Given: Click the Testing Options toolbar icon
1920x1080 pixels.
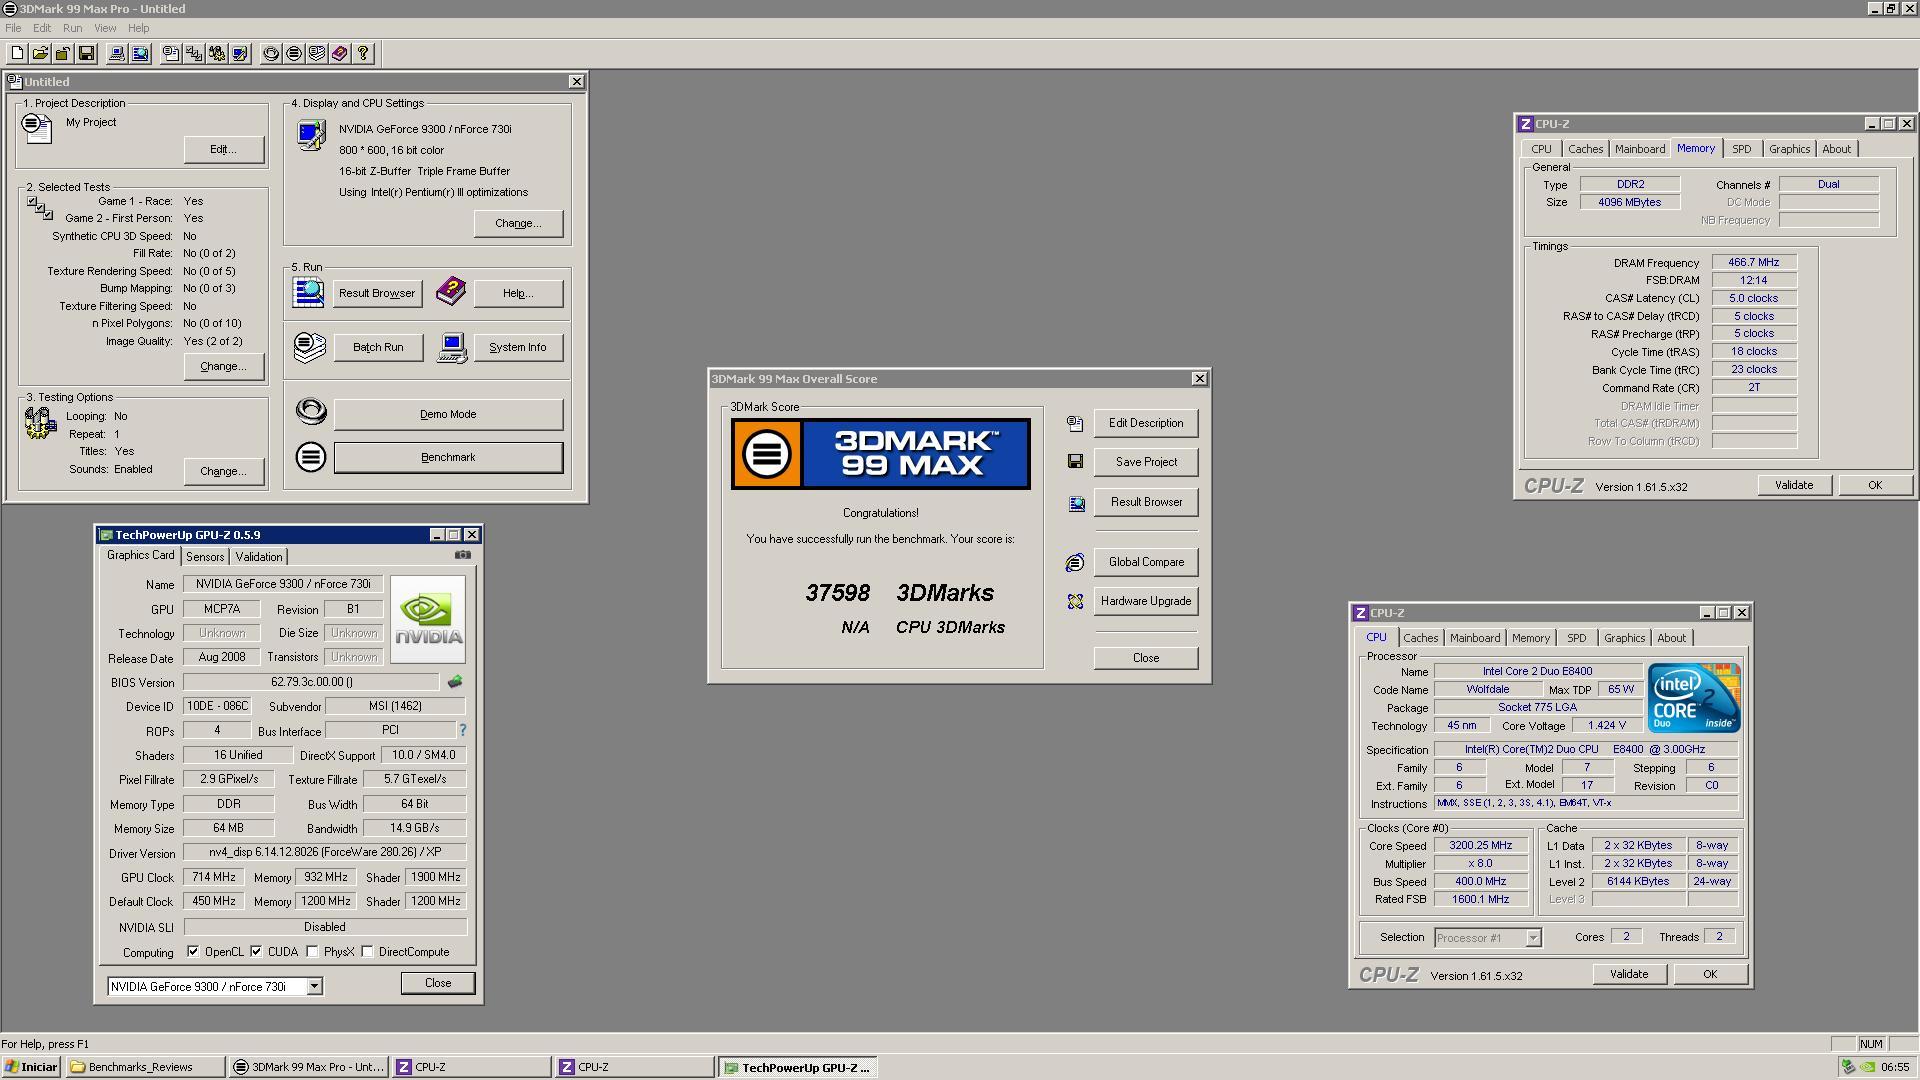Looking at the screenshot, I should coord(217,54).
